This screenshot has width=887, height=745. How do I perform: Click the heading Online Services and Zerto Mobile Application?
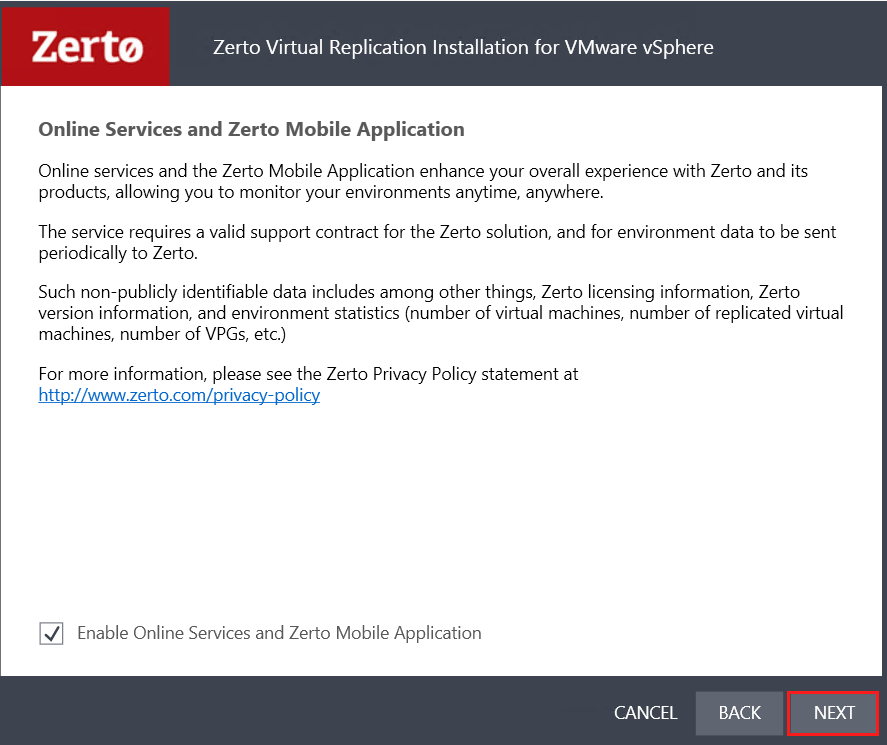click(251, 129)
